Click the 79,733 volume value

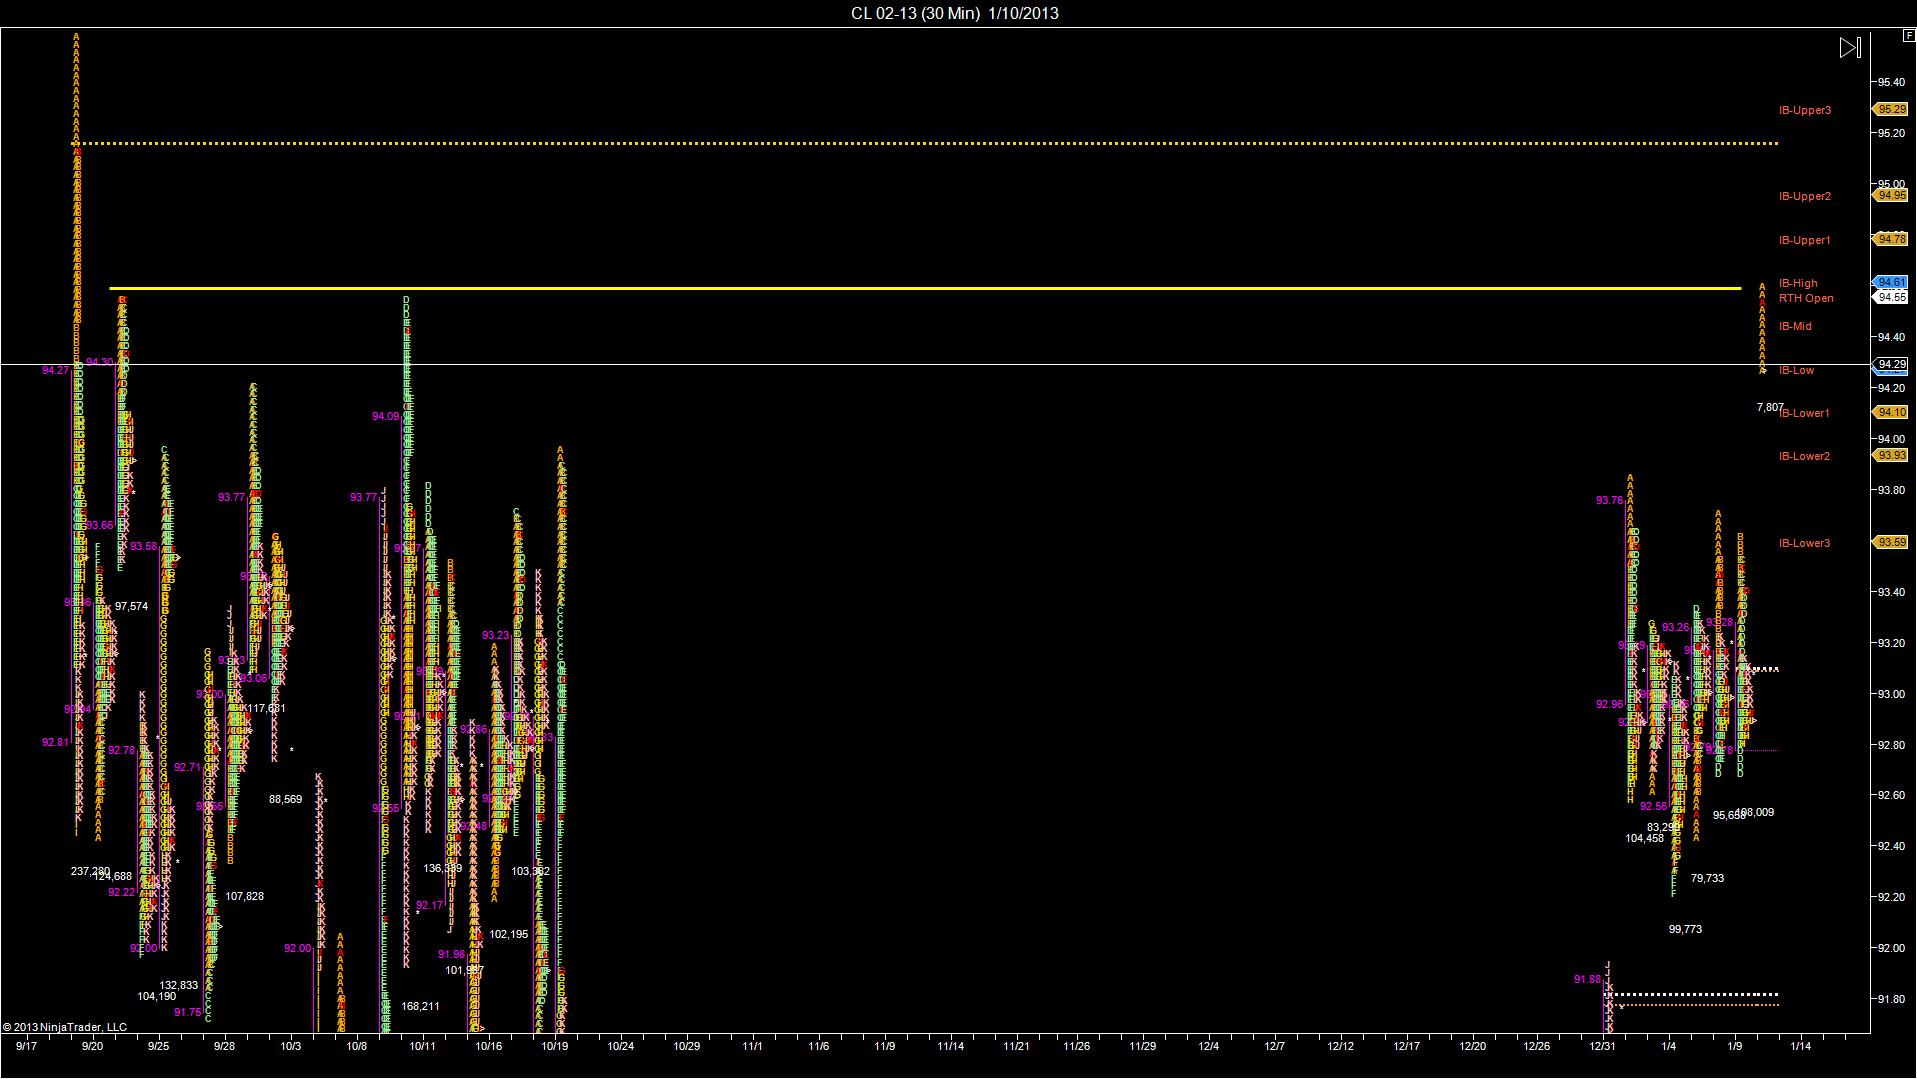1707,878
